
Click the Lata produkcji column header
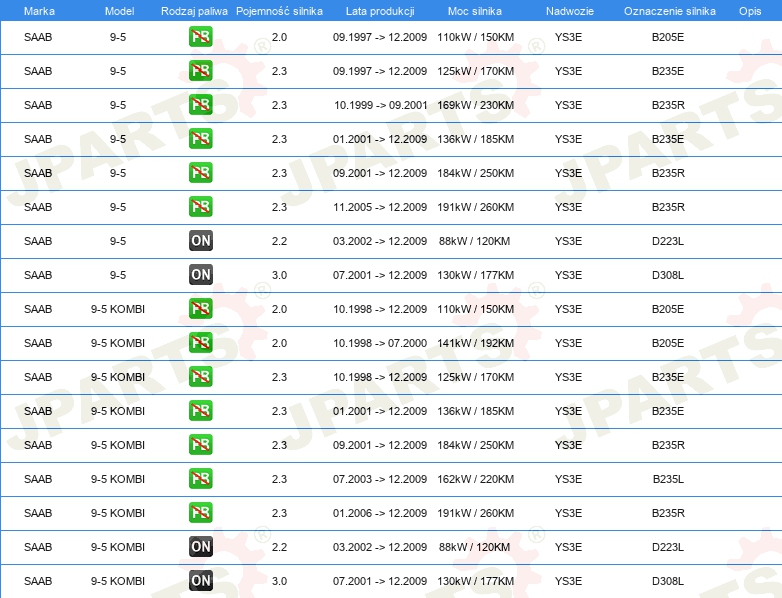[x=380, y=11]
